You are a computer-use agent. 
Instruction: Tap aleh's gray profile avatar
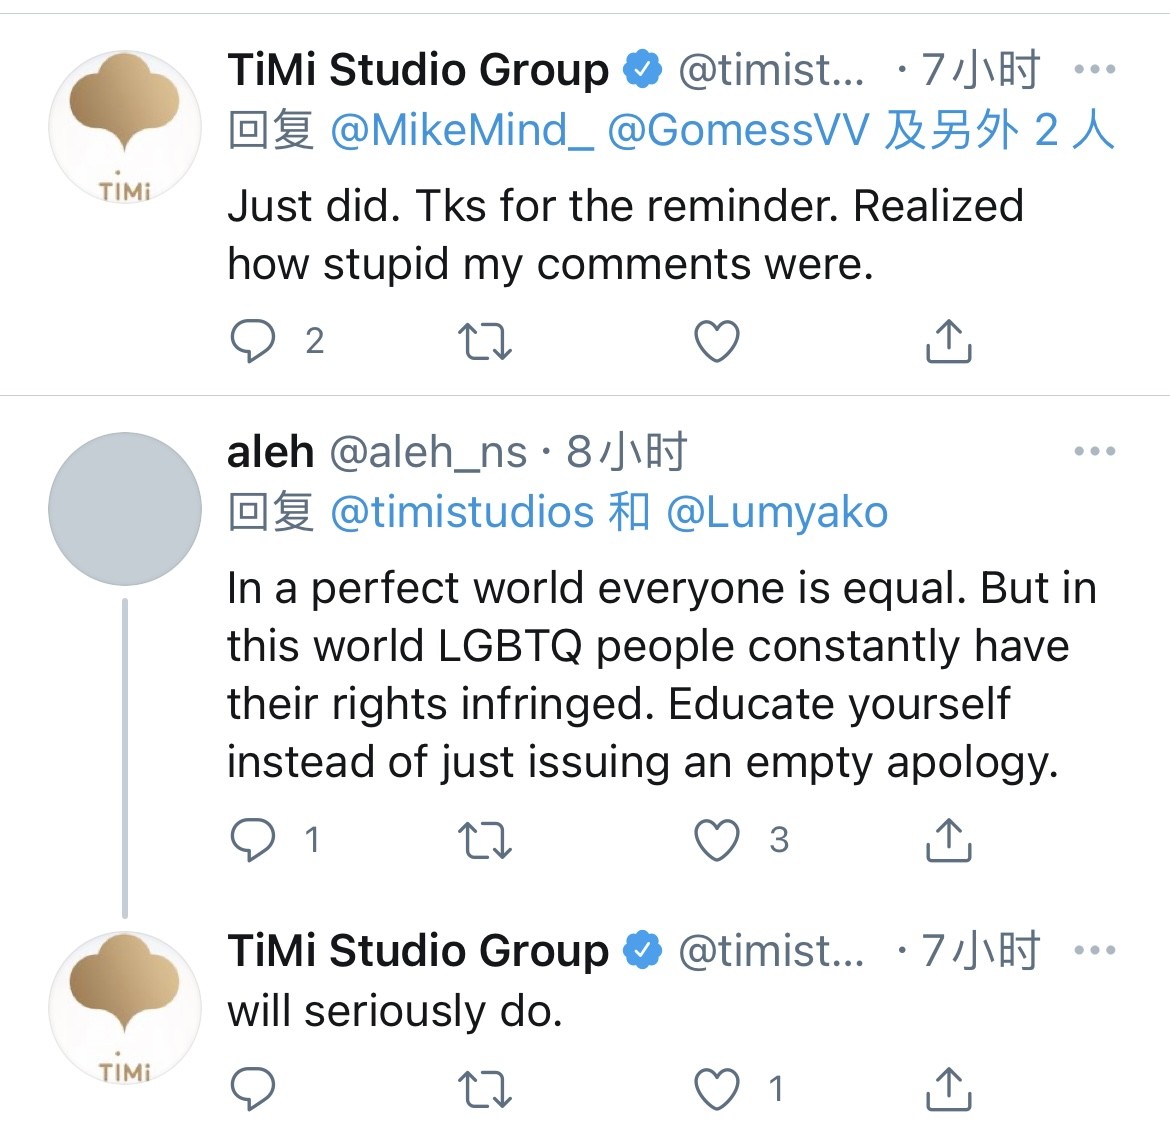[125, 508]
